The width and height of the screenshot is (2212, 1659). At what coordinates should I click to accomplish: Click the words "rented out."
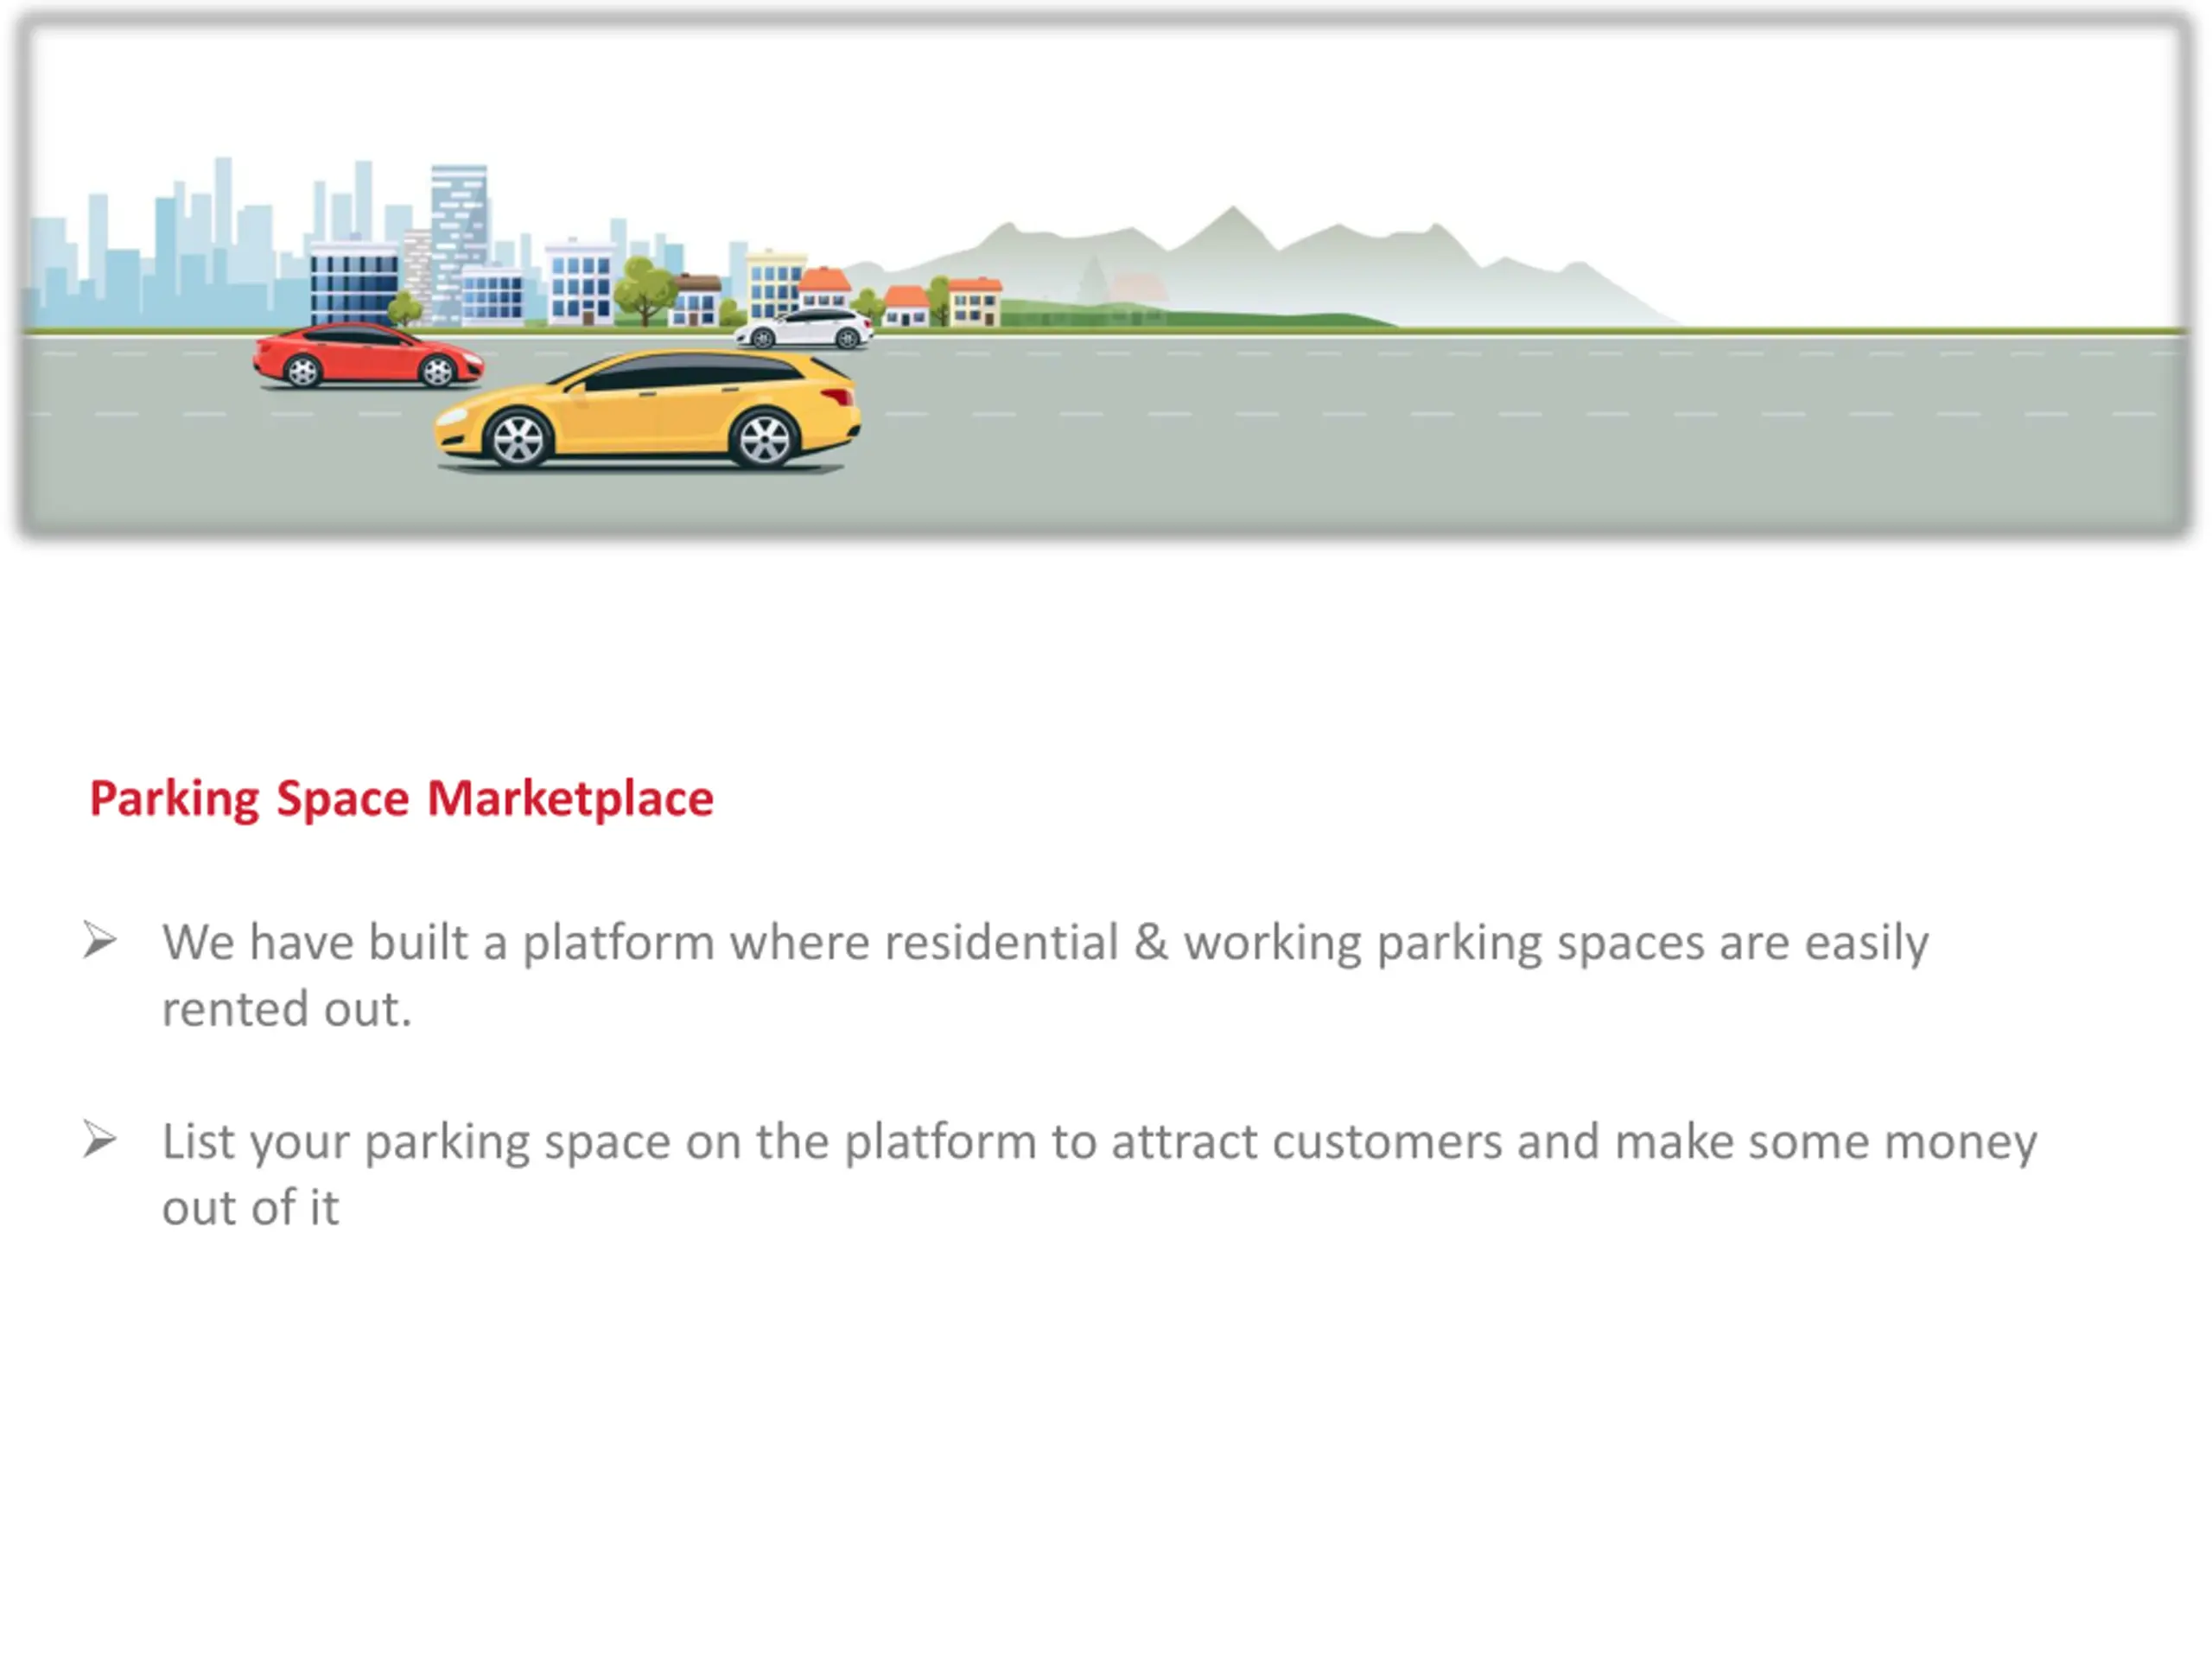pyautogui.click(x=287, y=1008)
